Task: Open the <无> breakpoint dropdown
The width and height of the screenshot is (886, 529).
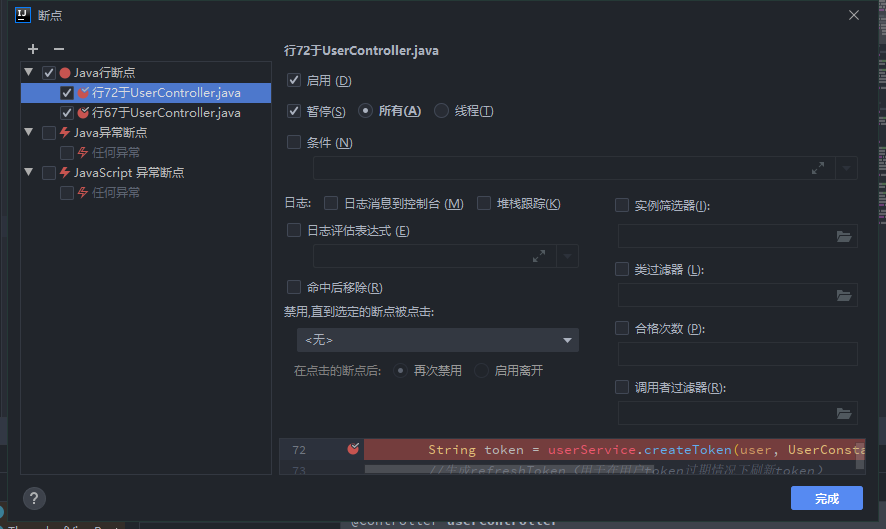Action: [x=438, y=340]
